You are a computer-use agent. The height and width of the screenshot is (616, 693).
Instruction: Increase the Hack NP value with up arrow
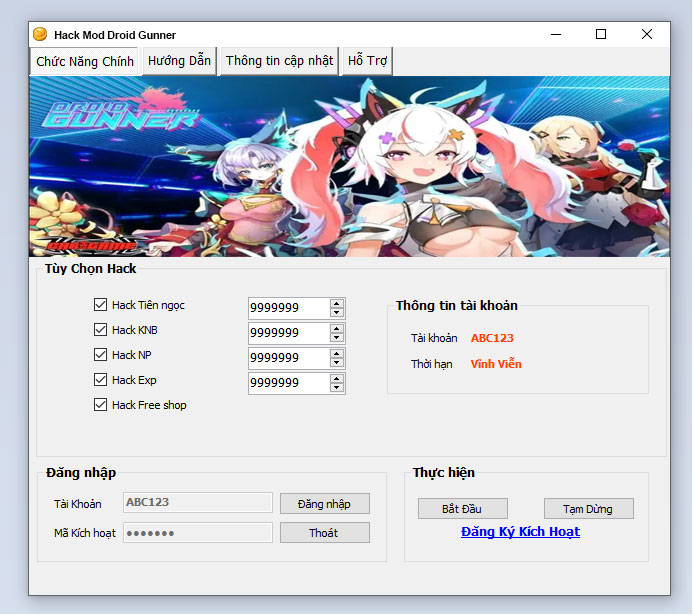pos(337,354)
